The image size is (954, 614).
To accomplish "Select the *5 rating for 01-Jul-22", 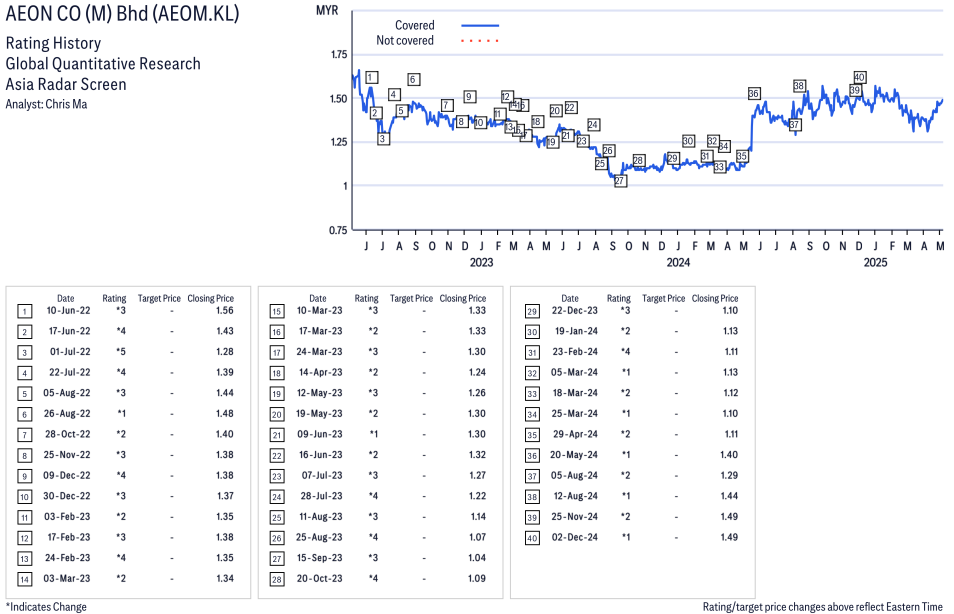I will (x=121, y=352).
